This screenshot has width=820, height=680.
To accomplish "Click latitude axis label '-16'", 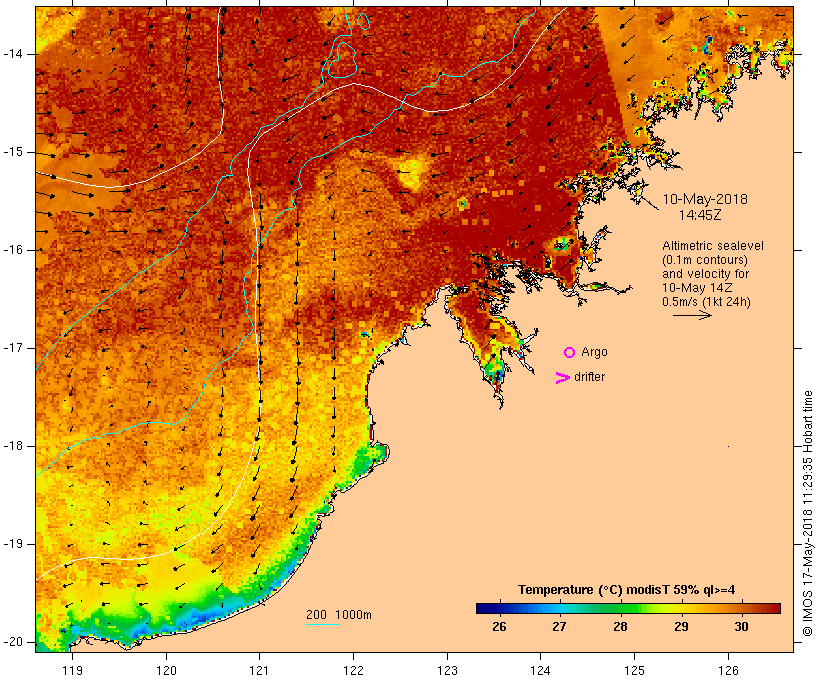I will (13, 250).
